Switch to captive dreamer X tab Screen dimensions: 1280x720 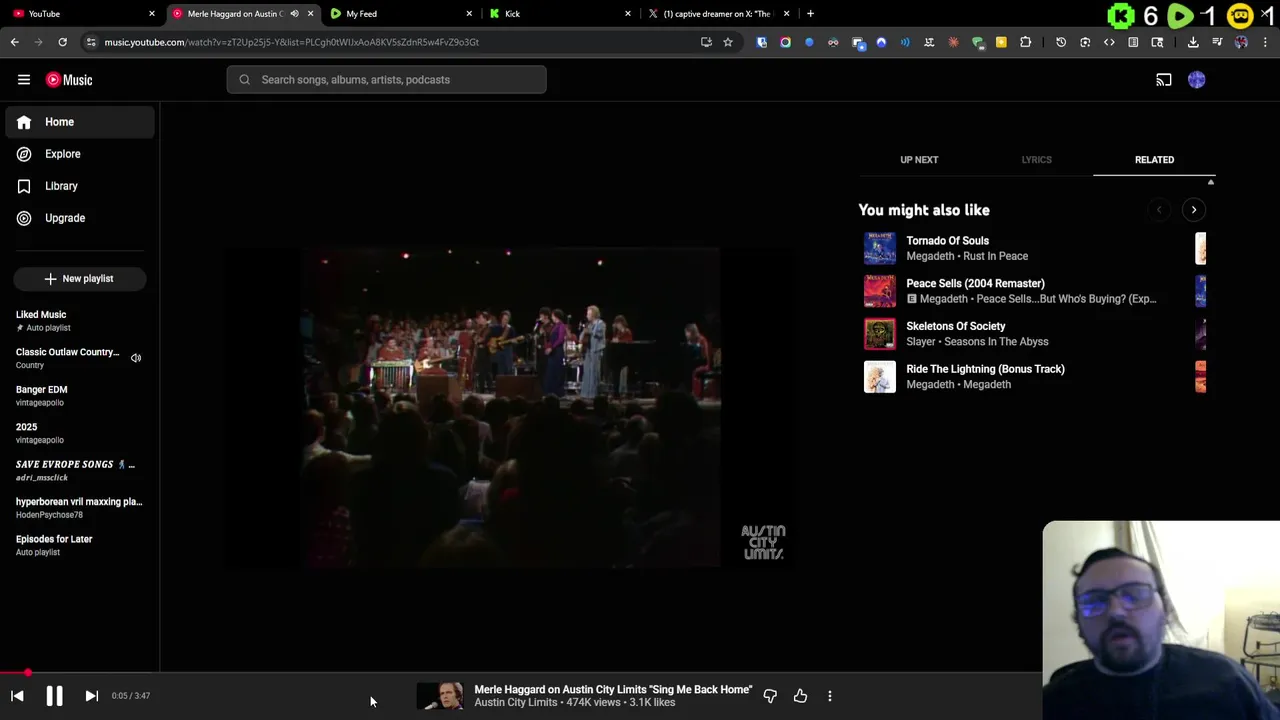720,14
